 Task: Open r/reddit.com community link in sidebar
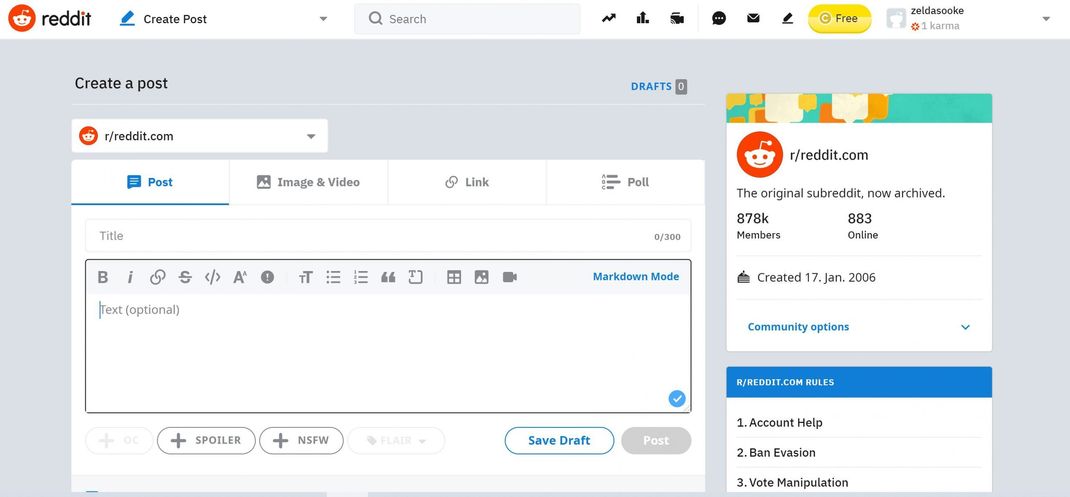point(828,155)
